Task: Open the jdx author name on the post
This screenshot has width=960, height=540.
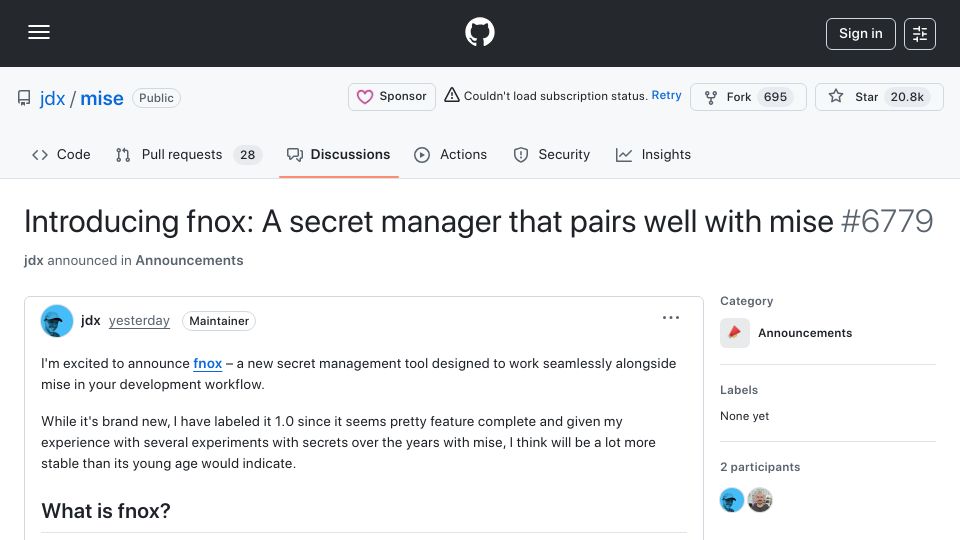Action: coord(91,320)
